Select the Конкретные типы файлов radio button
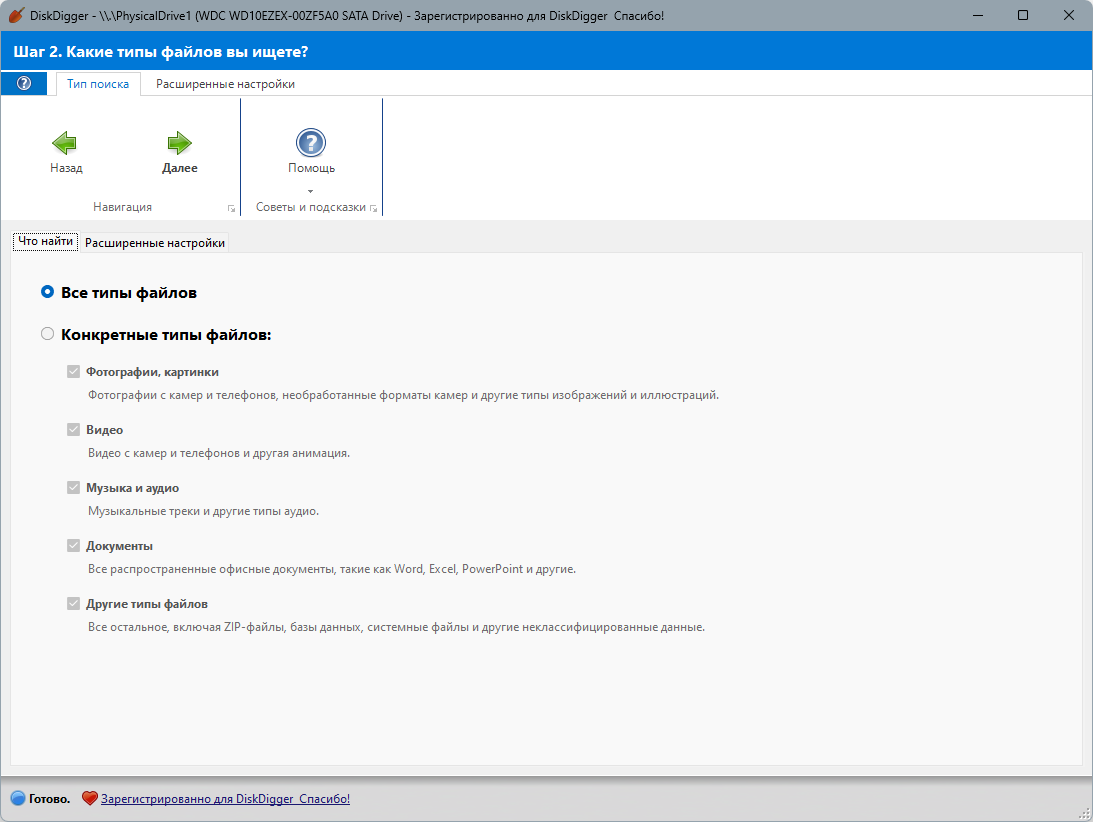 47,334
